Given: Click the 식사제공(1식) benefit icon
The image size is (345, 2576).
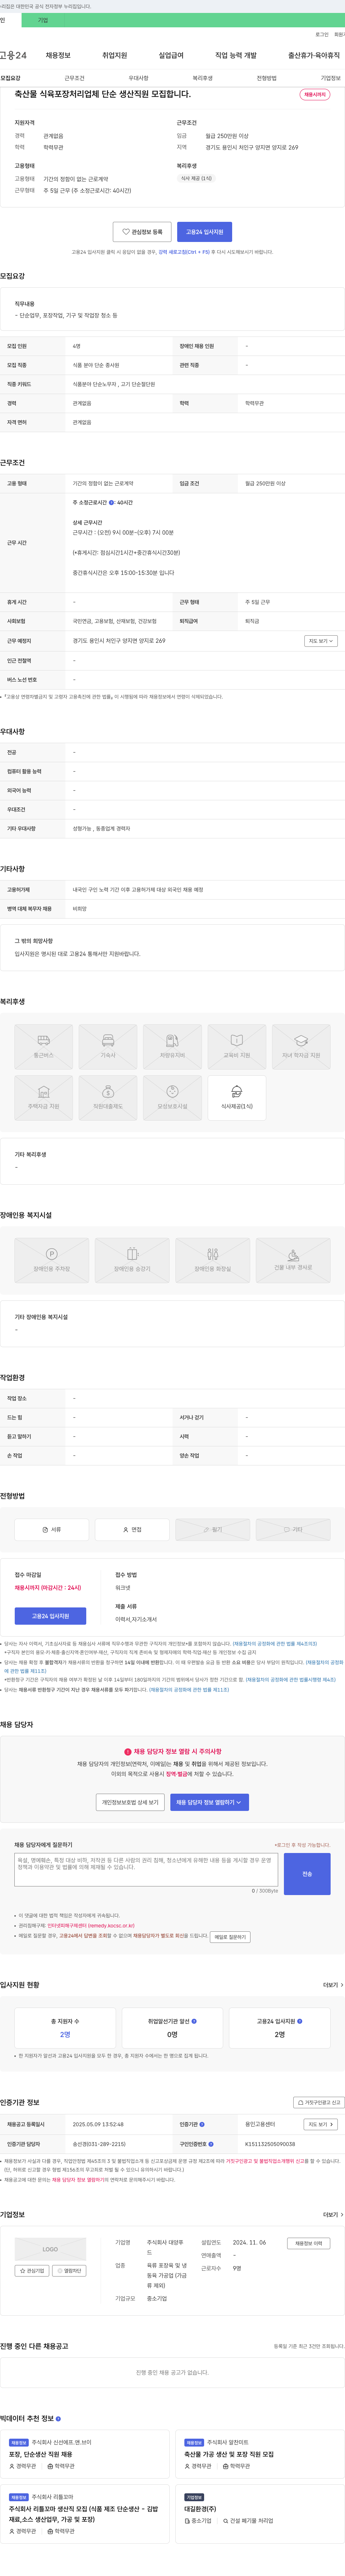Looking at the screenshot, I should coord(237,1098).
